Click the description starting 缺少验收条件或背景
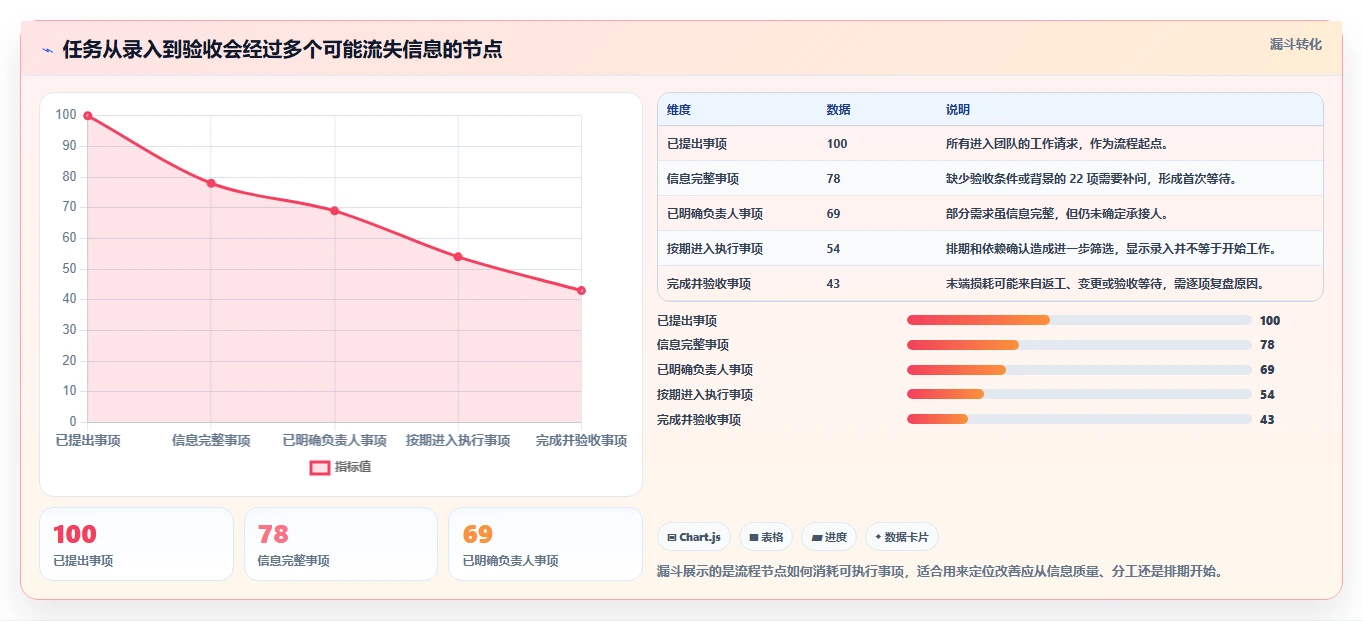 coord(1091,179)
